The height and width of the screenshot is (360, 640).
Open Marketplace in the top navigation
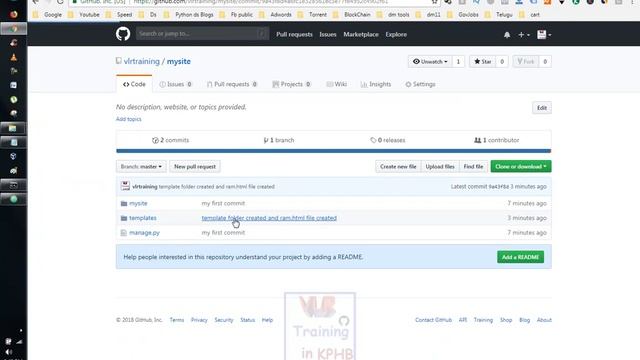tap(361, 35)
